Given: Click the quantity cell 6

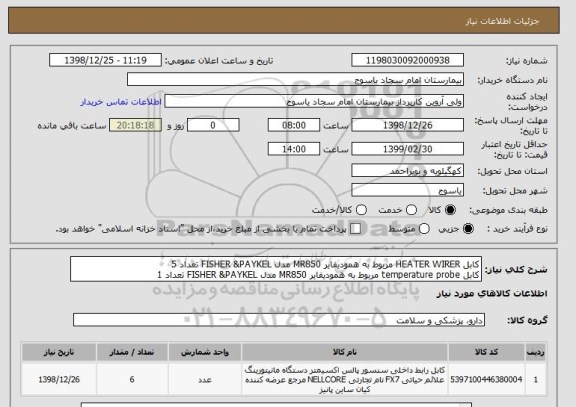Looking at the screenshot, I should coord(132,379).
